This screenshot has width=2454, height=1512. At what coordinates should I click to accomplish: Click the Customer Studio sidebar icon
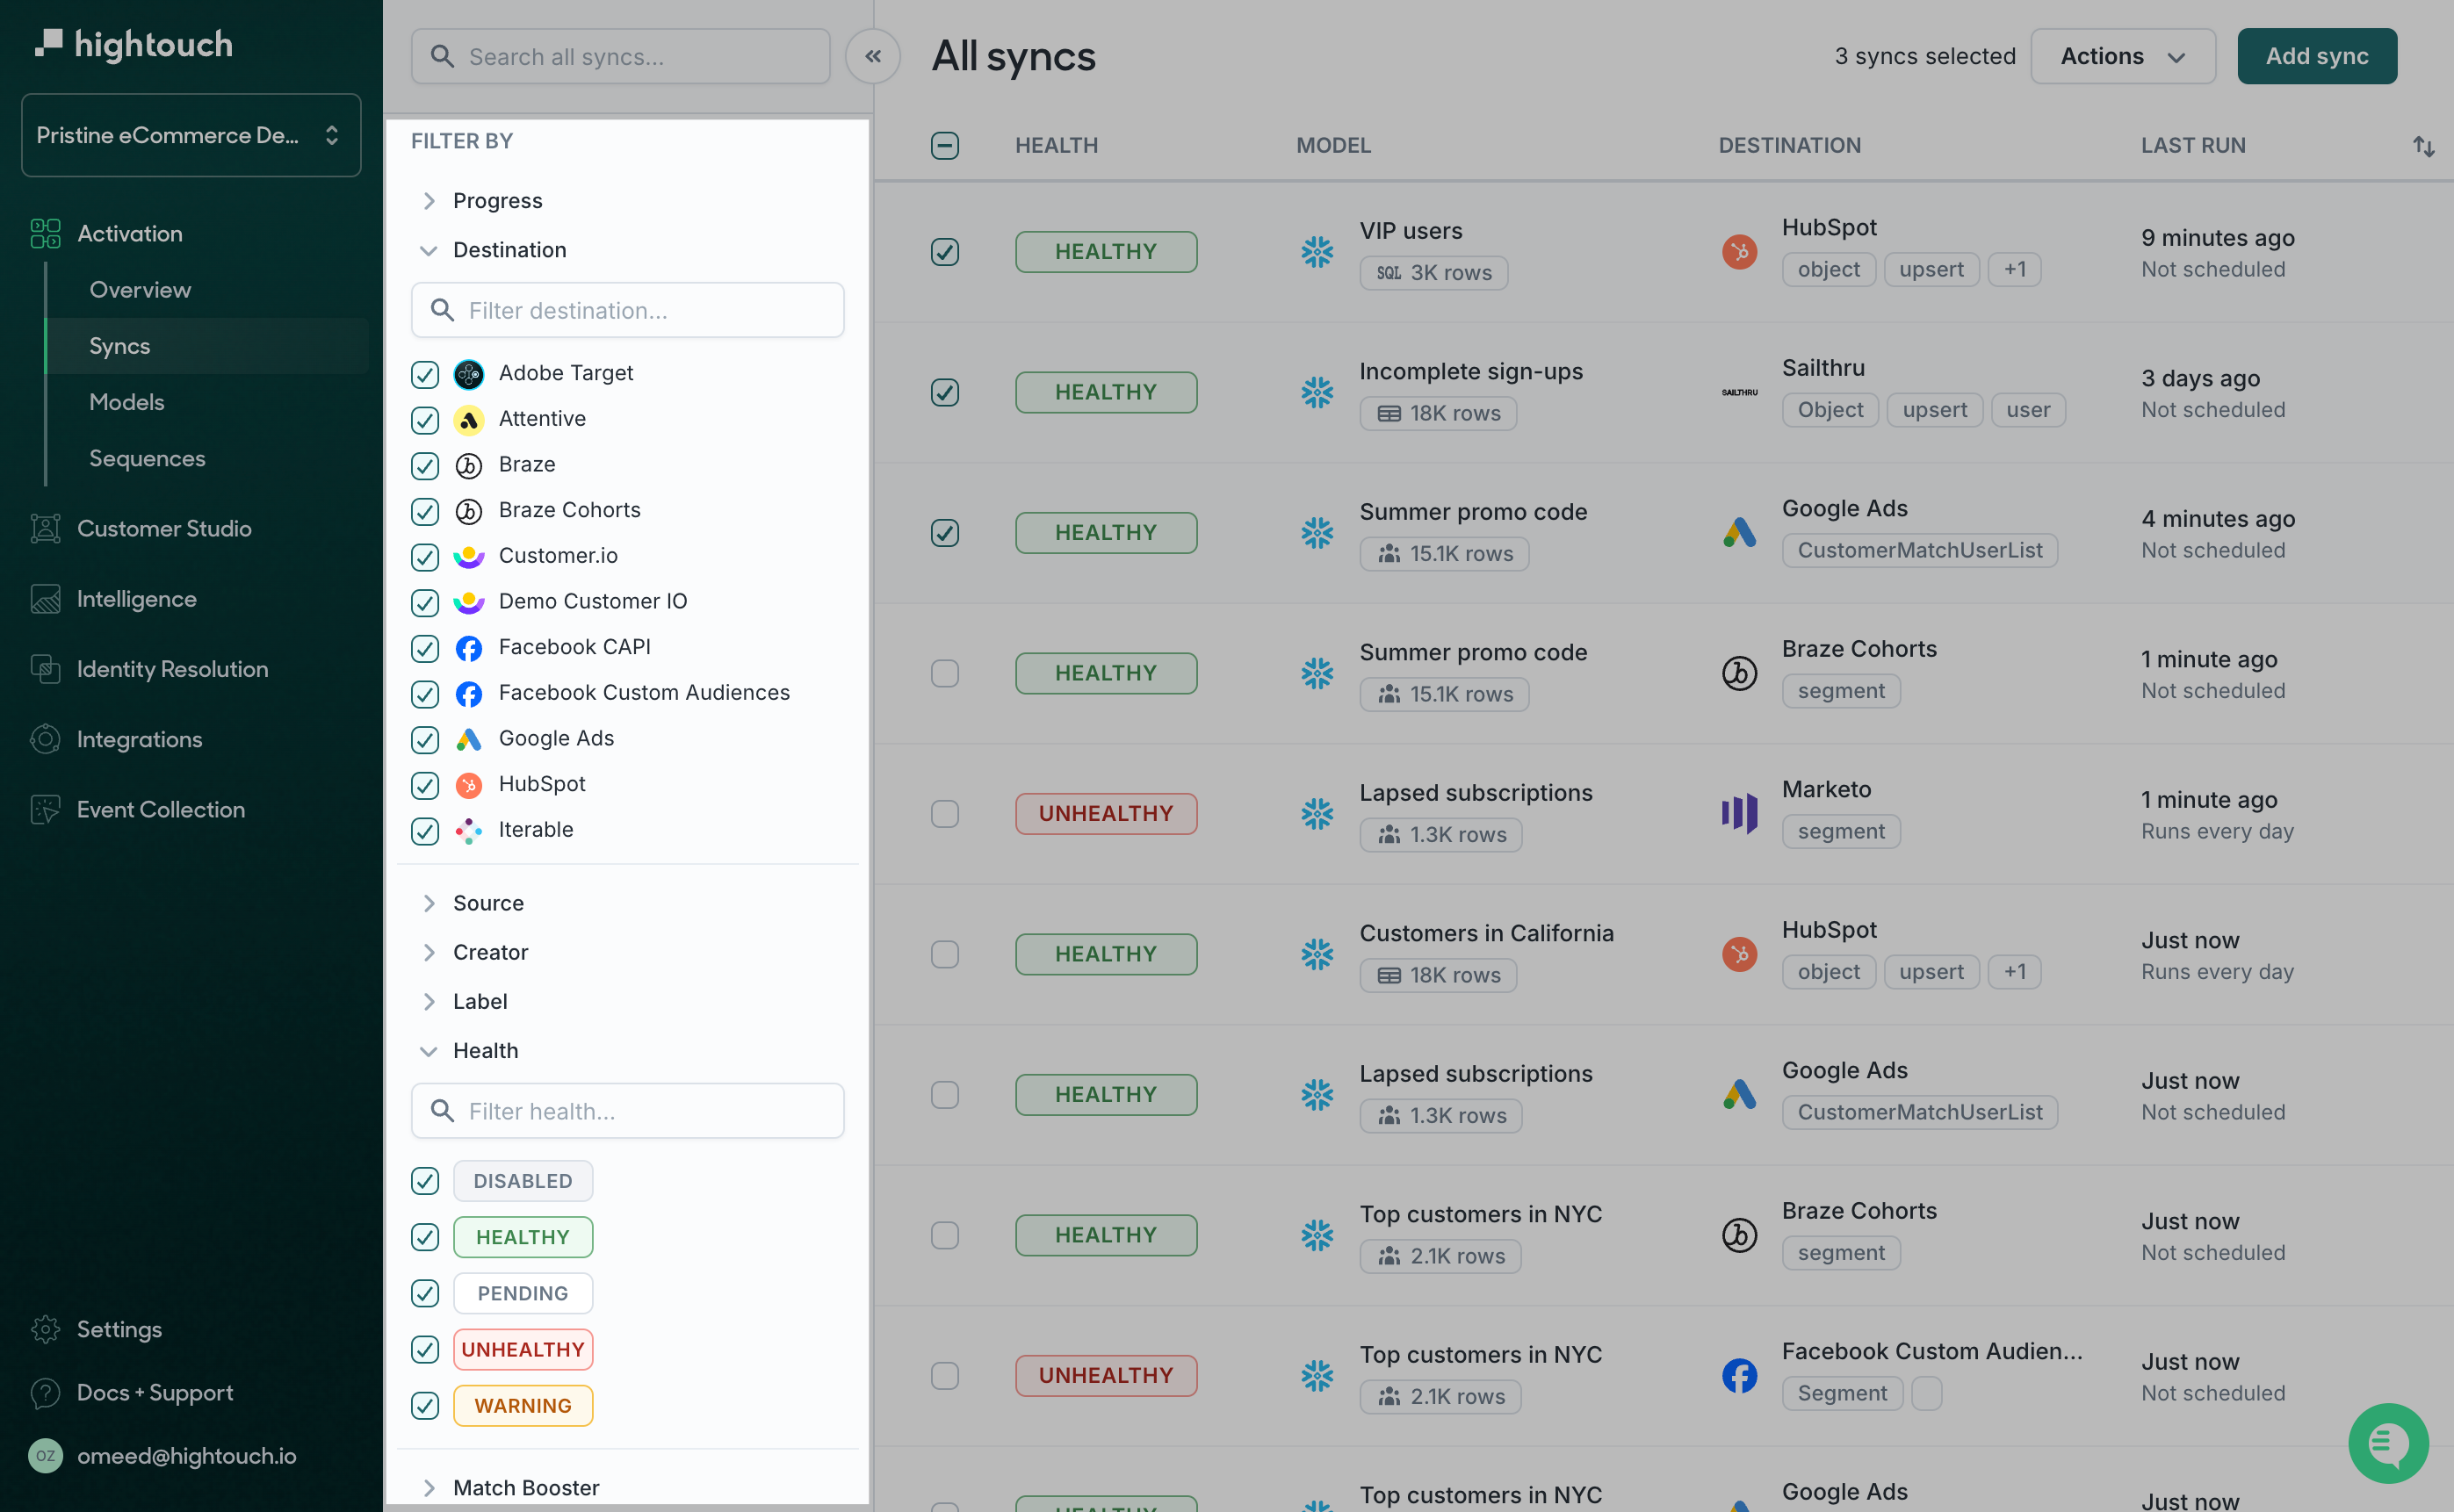click(x=45, y=528)
